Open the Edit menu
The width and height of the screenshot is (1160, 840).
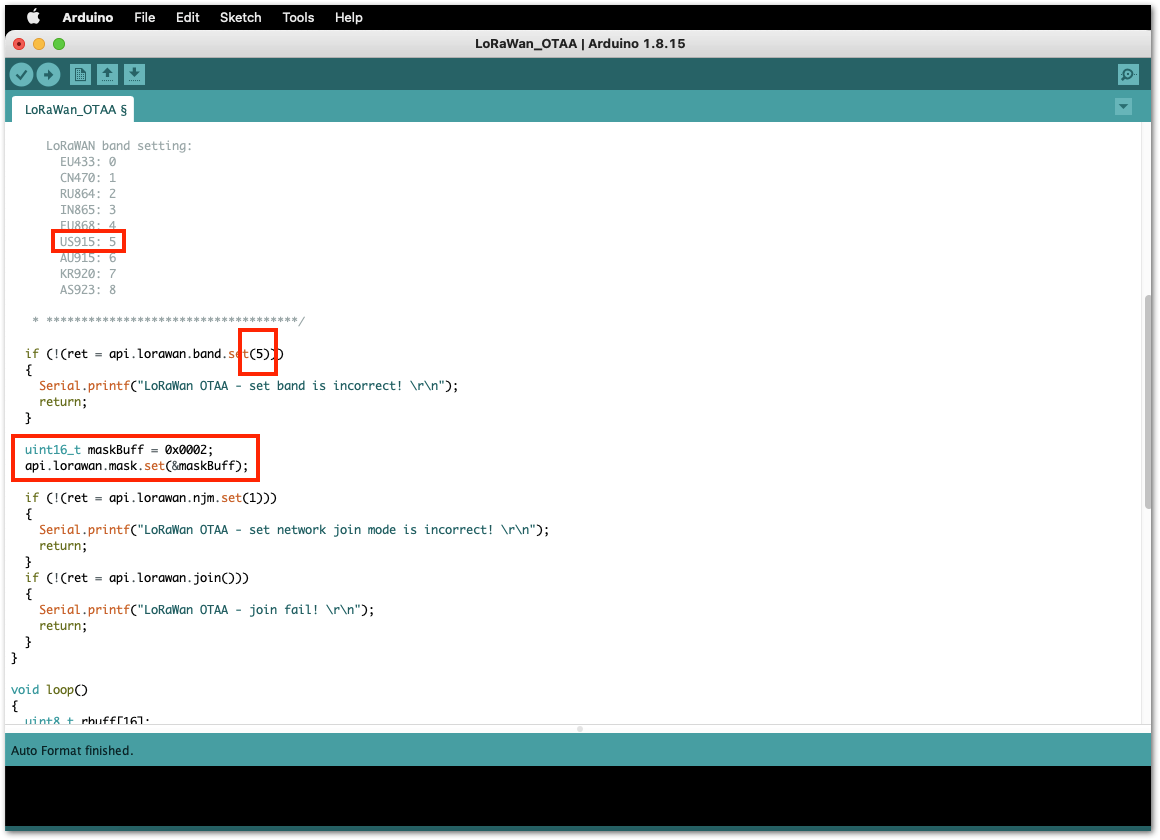click(x=187, y=17)
